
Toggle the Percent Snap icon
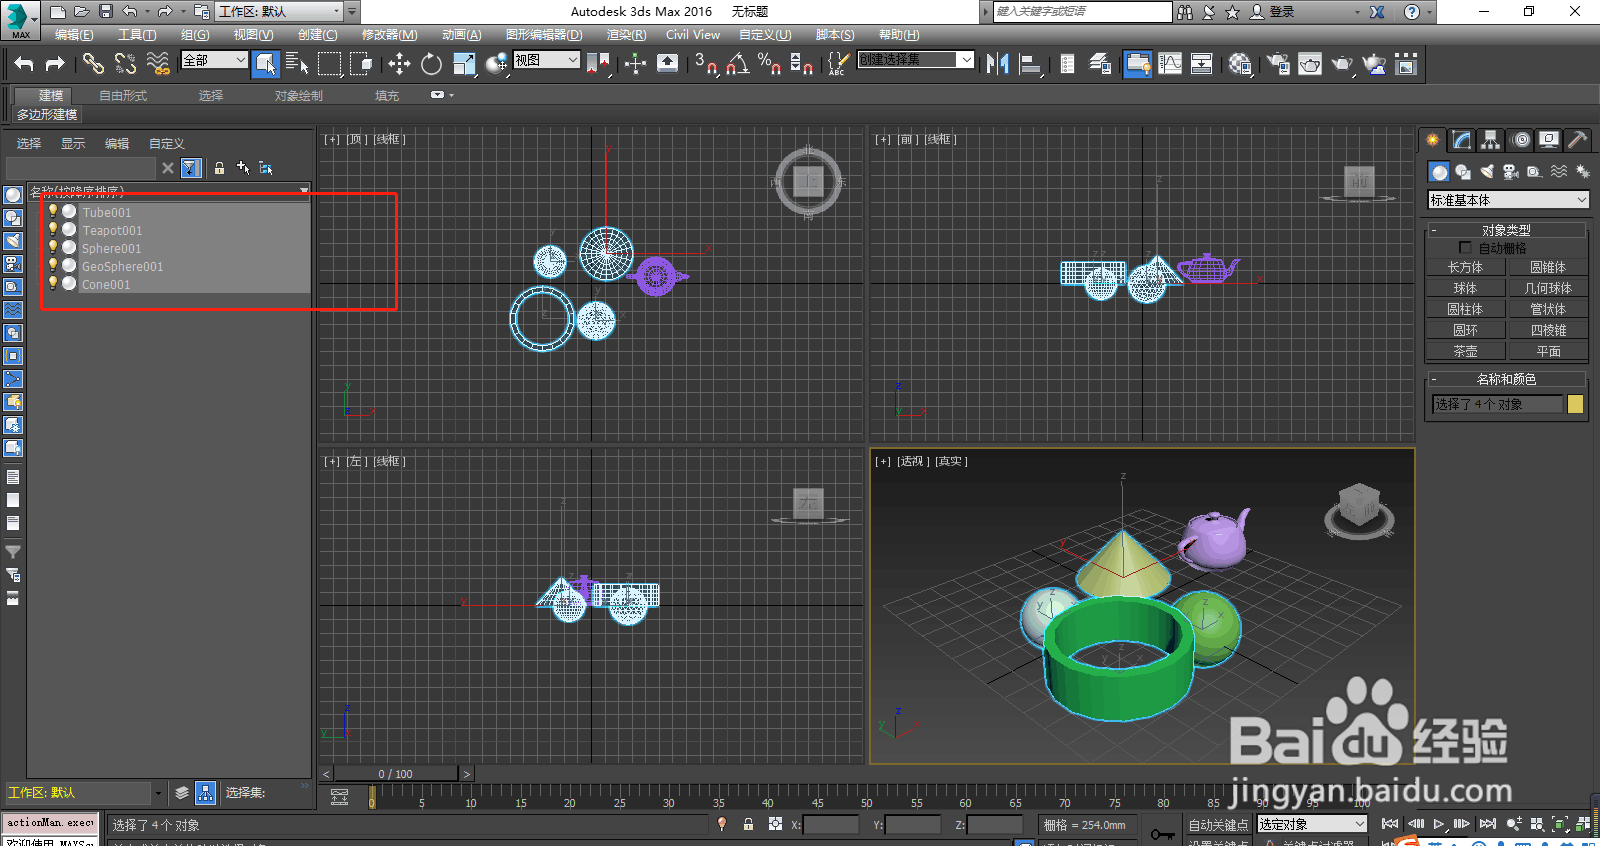pos(769,64)
